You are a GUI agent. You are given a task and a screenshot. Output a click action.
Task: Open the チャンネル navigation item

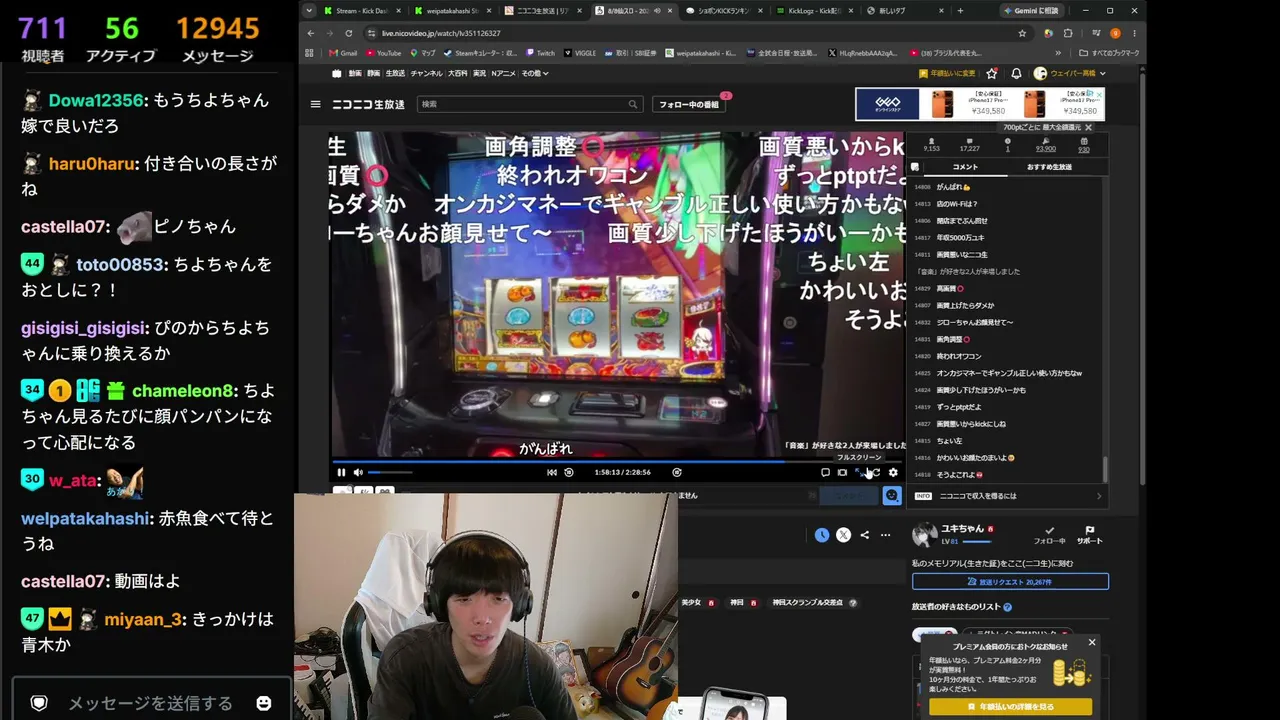tap(426, 73)
